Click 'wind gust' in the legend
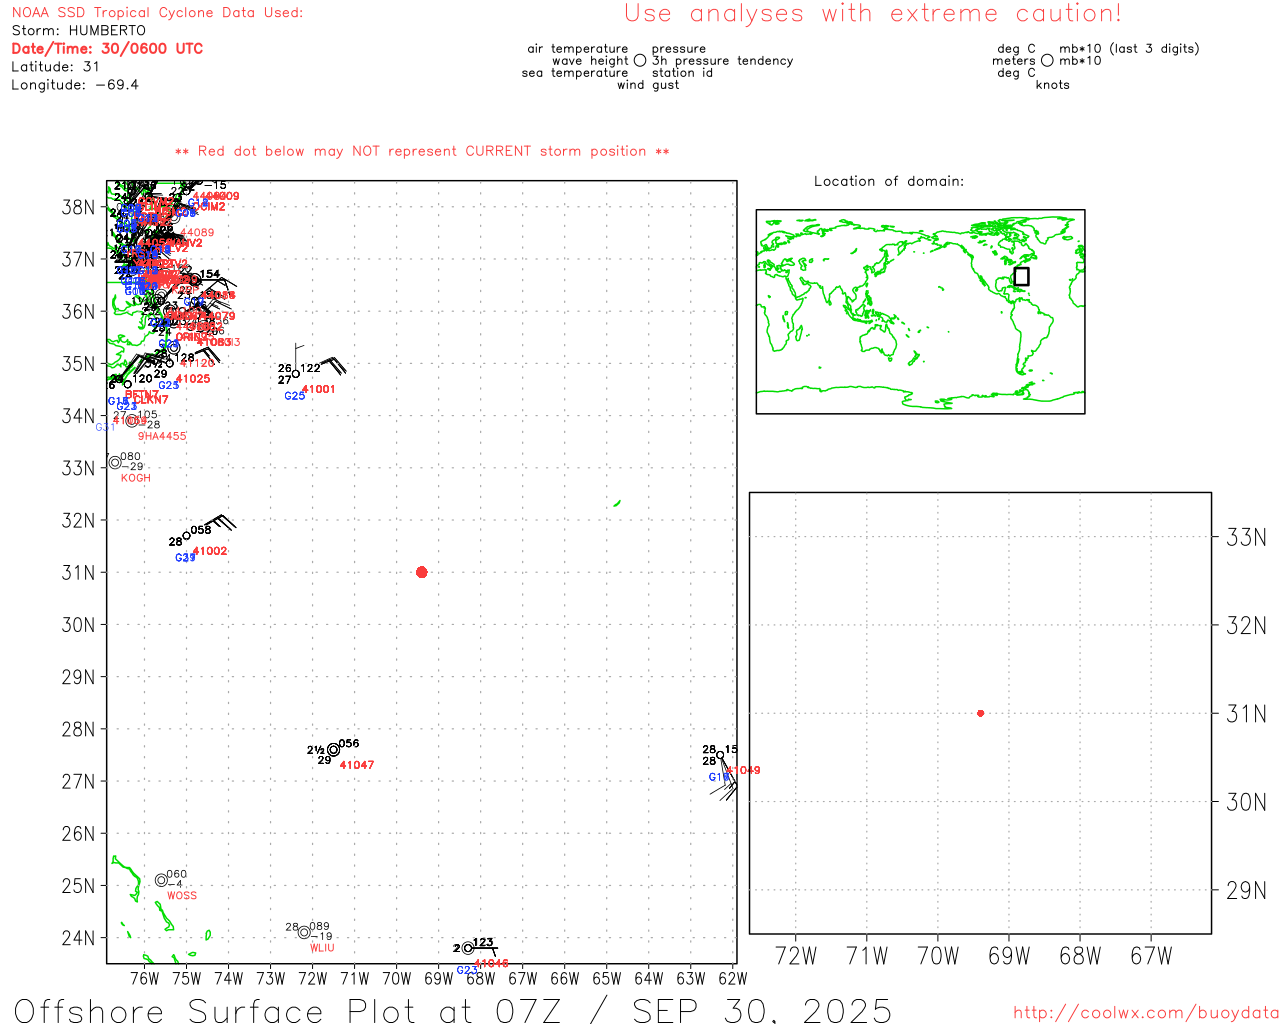 click(648, 84)
